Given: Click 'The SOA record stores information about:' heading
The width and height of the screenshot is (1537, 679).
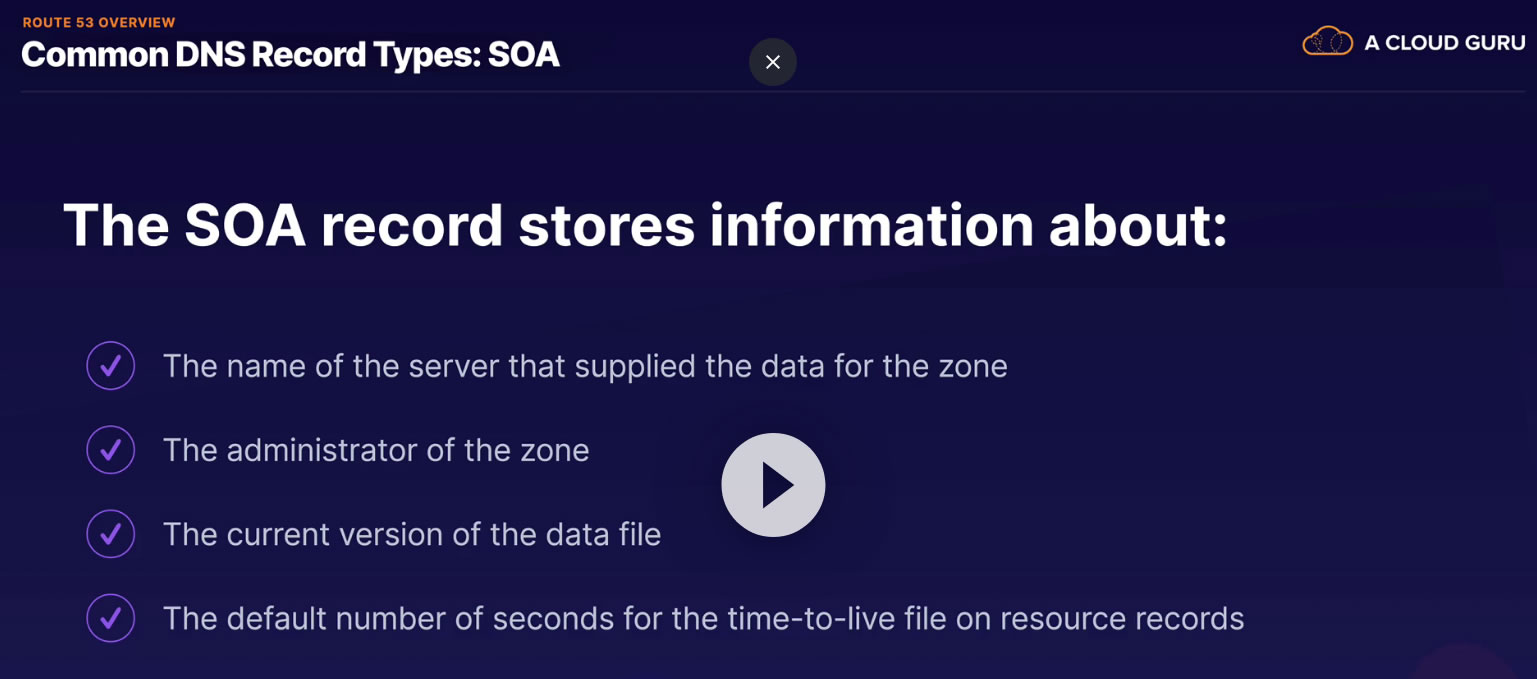Looking at the screenshot, I should coord(645,225).
